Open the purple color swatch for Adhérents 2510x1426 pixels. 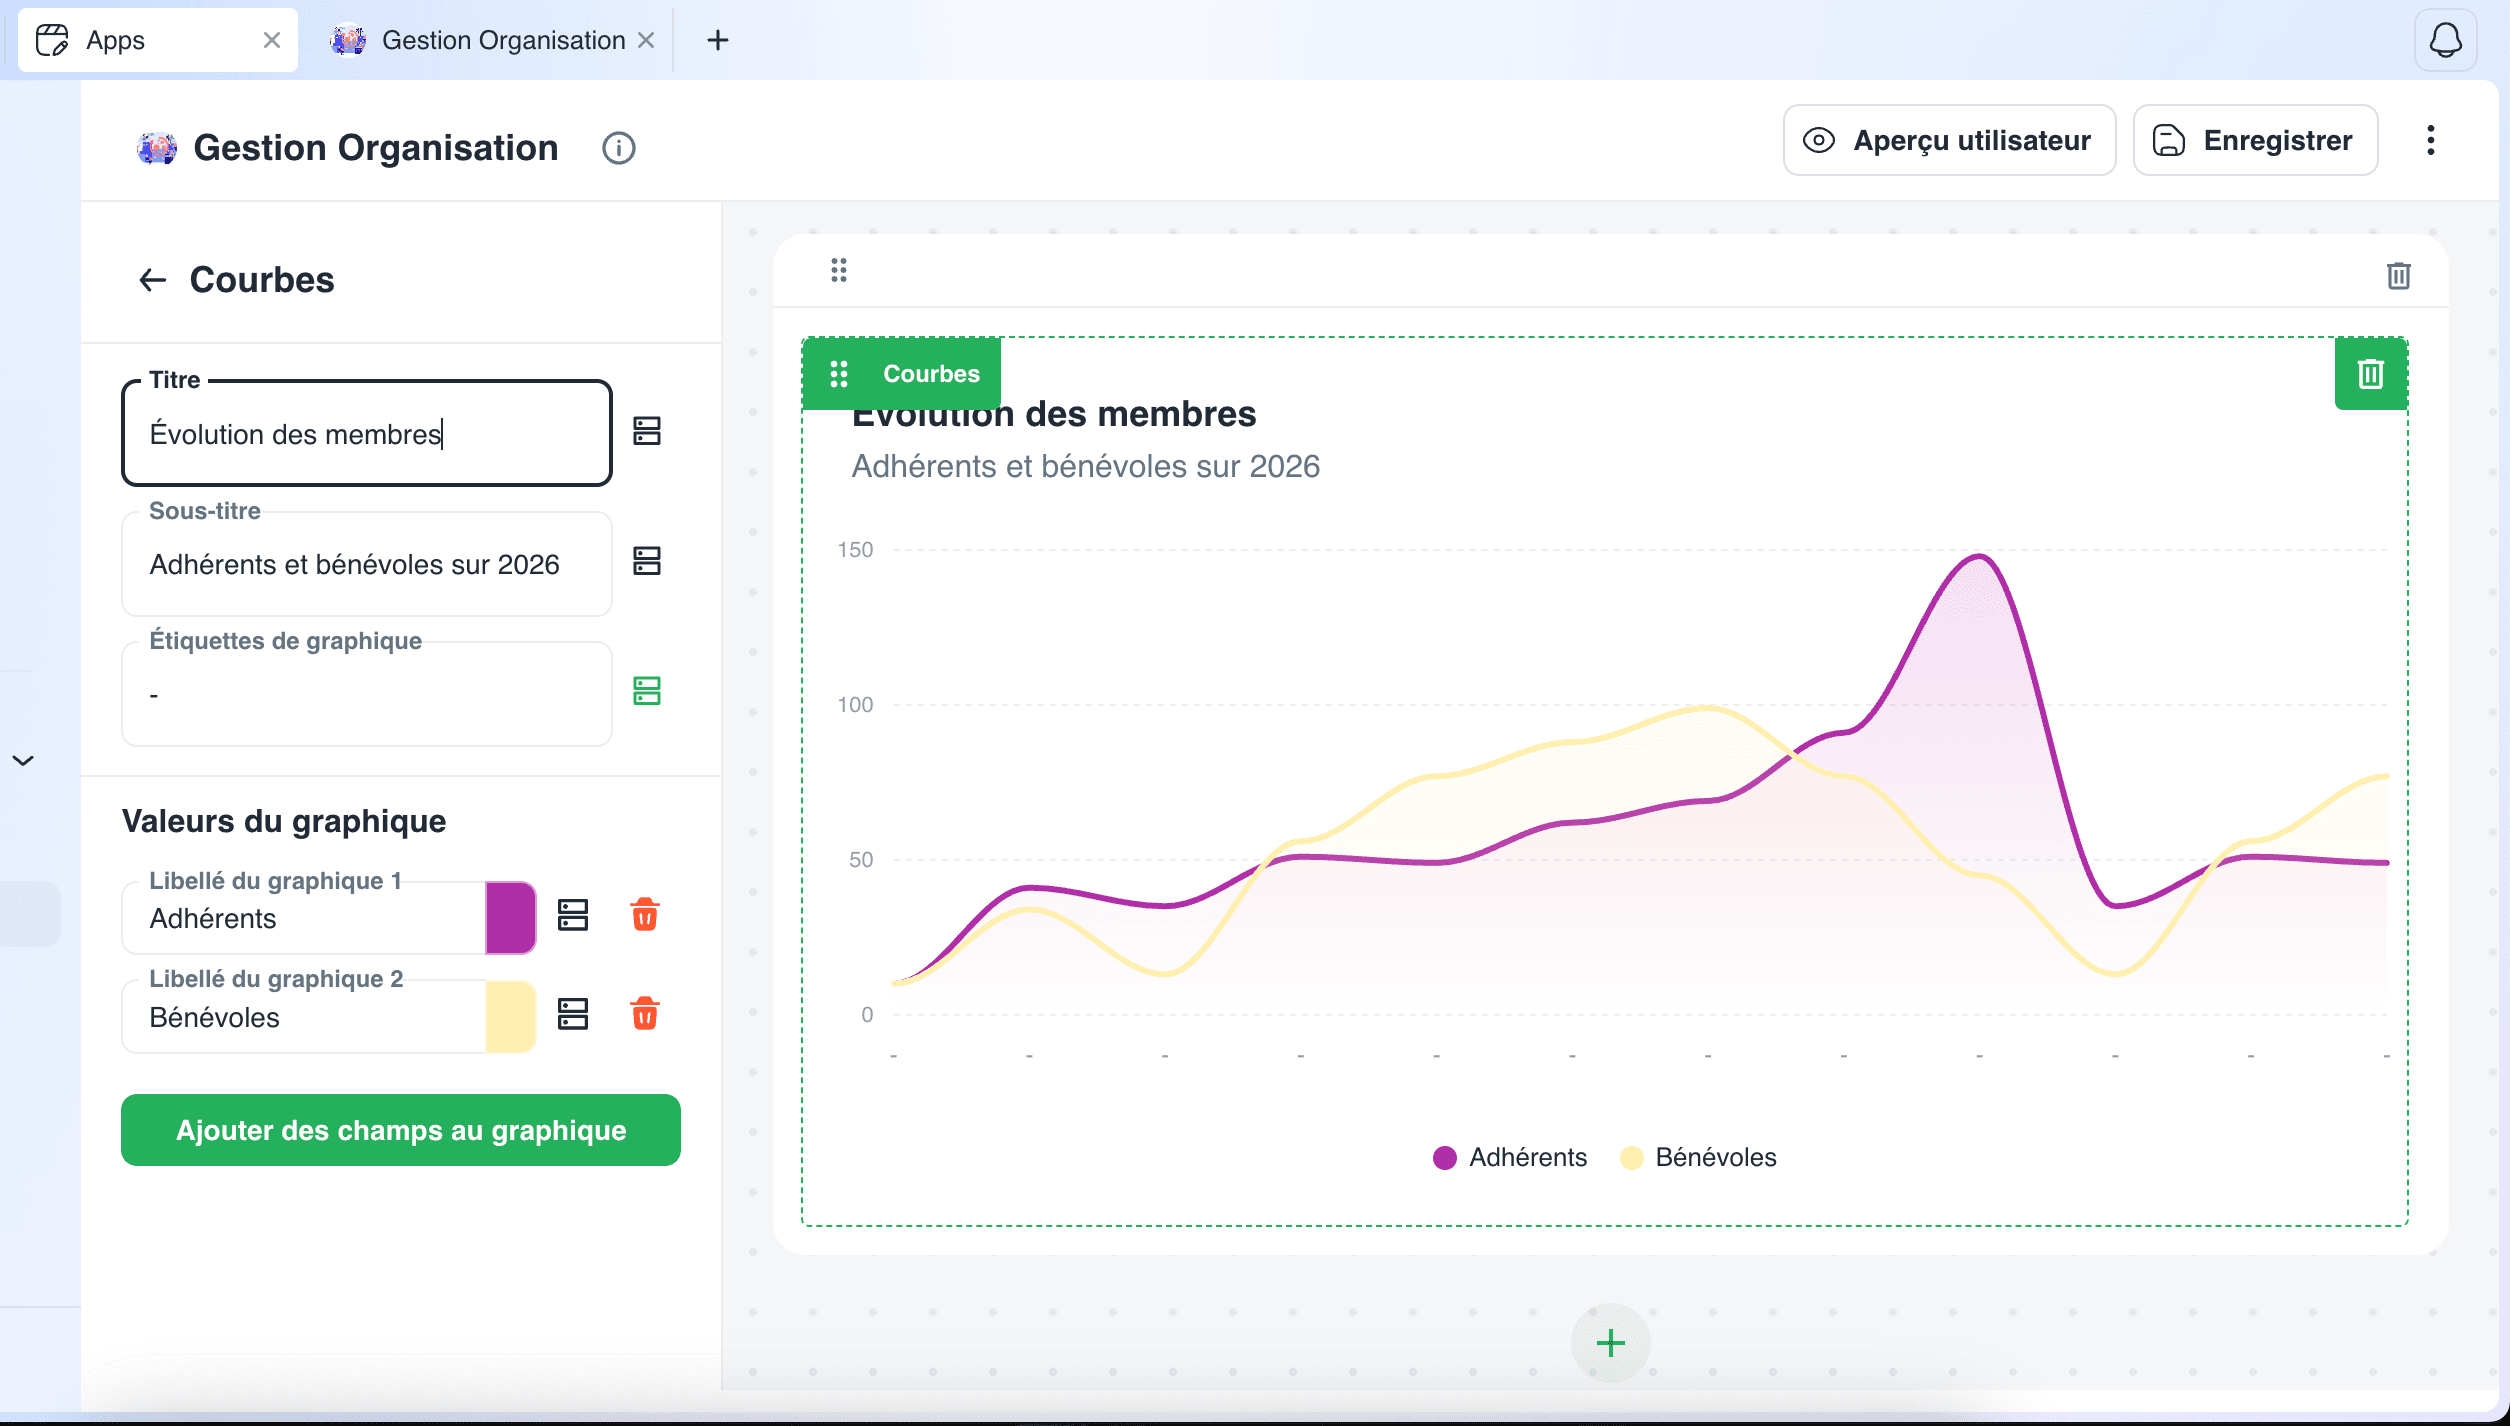[510, 917]
